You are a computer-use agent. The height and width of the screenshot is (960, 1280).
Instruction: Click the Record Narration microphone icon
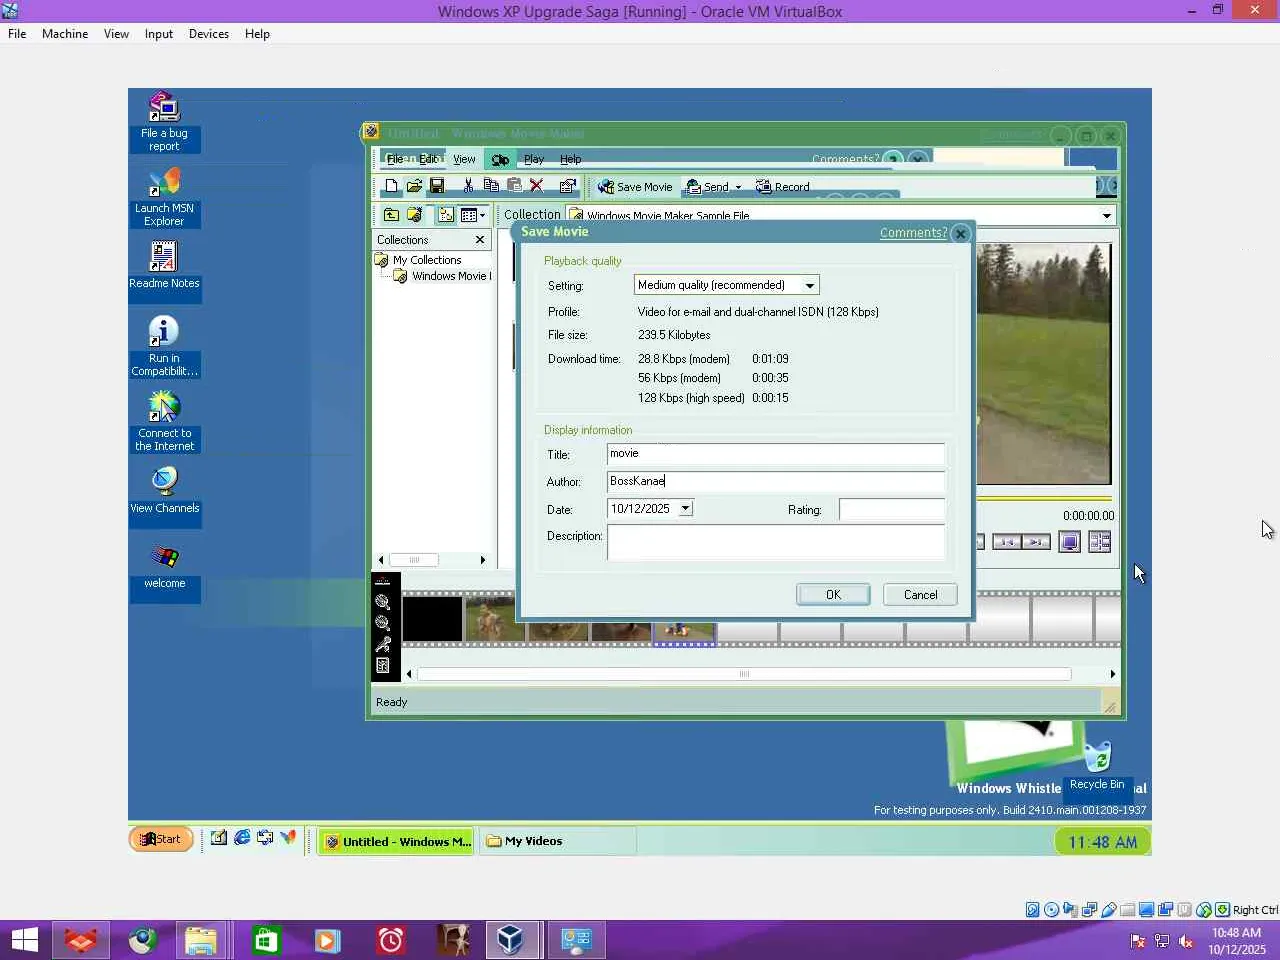pos(382,644)
